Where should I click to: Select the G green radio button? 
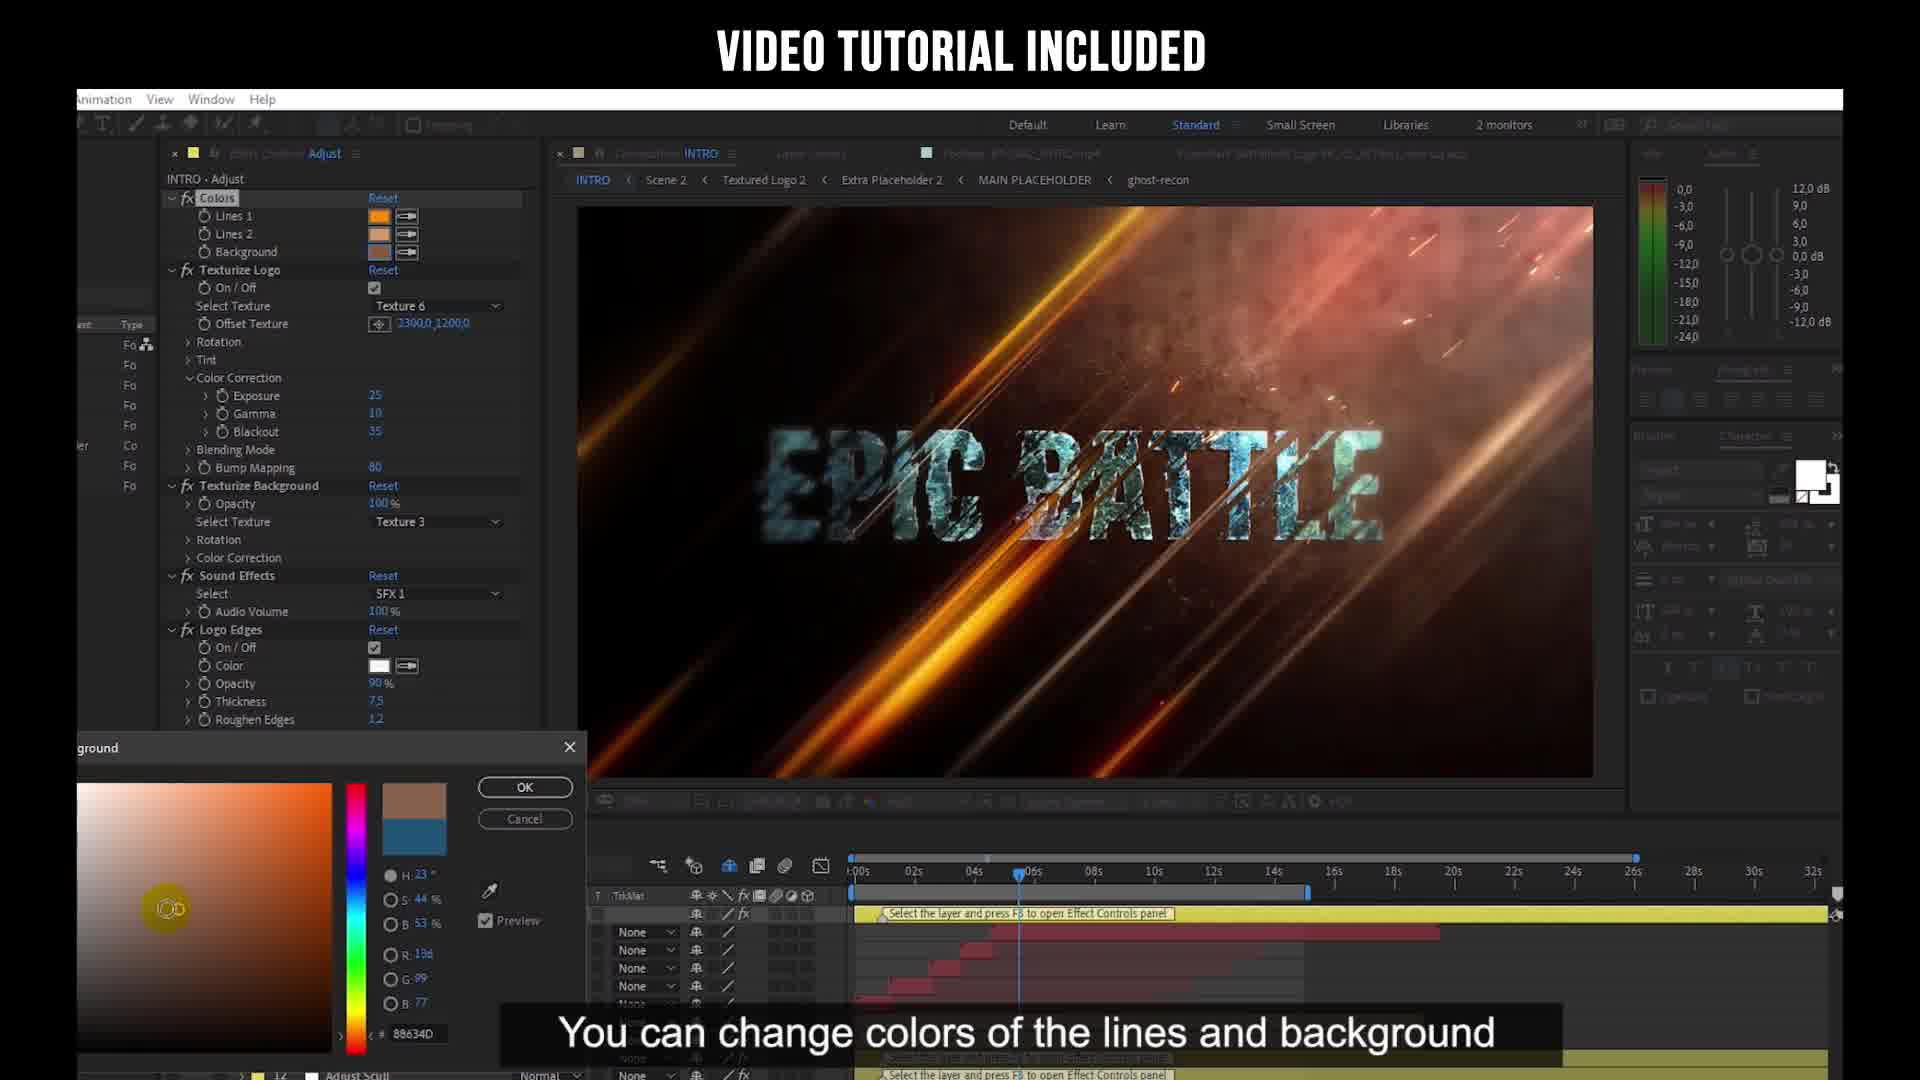(x=391, y=980)
